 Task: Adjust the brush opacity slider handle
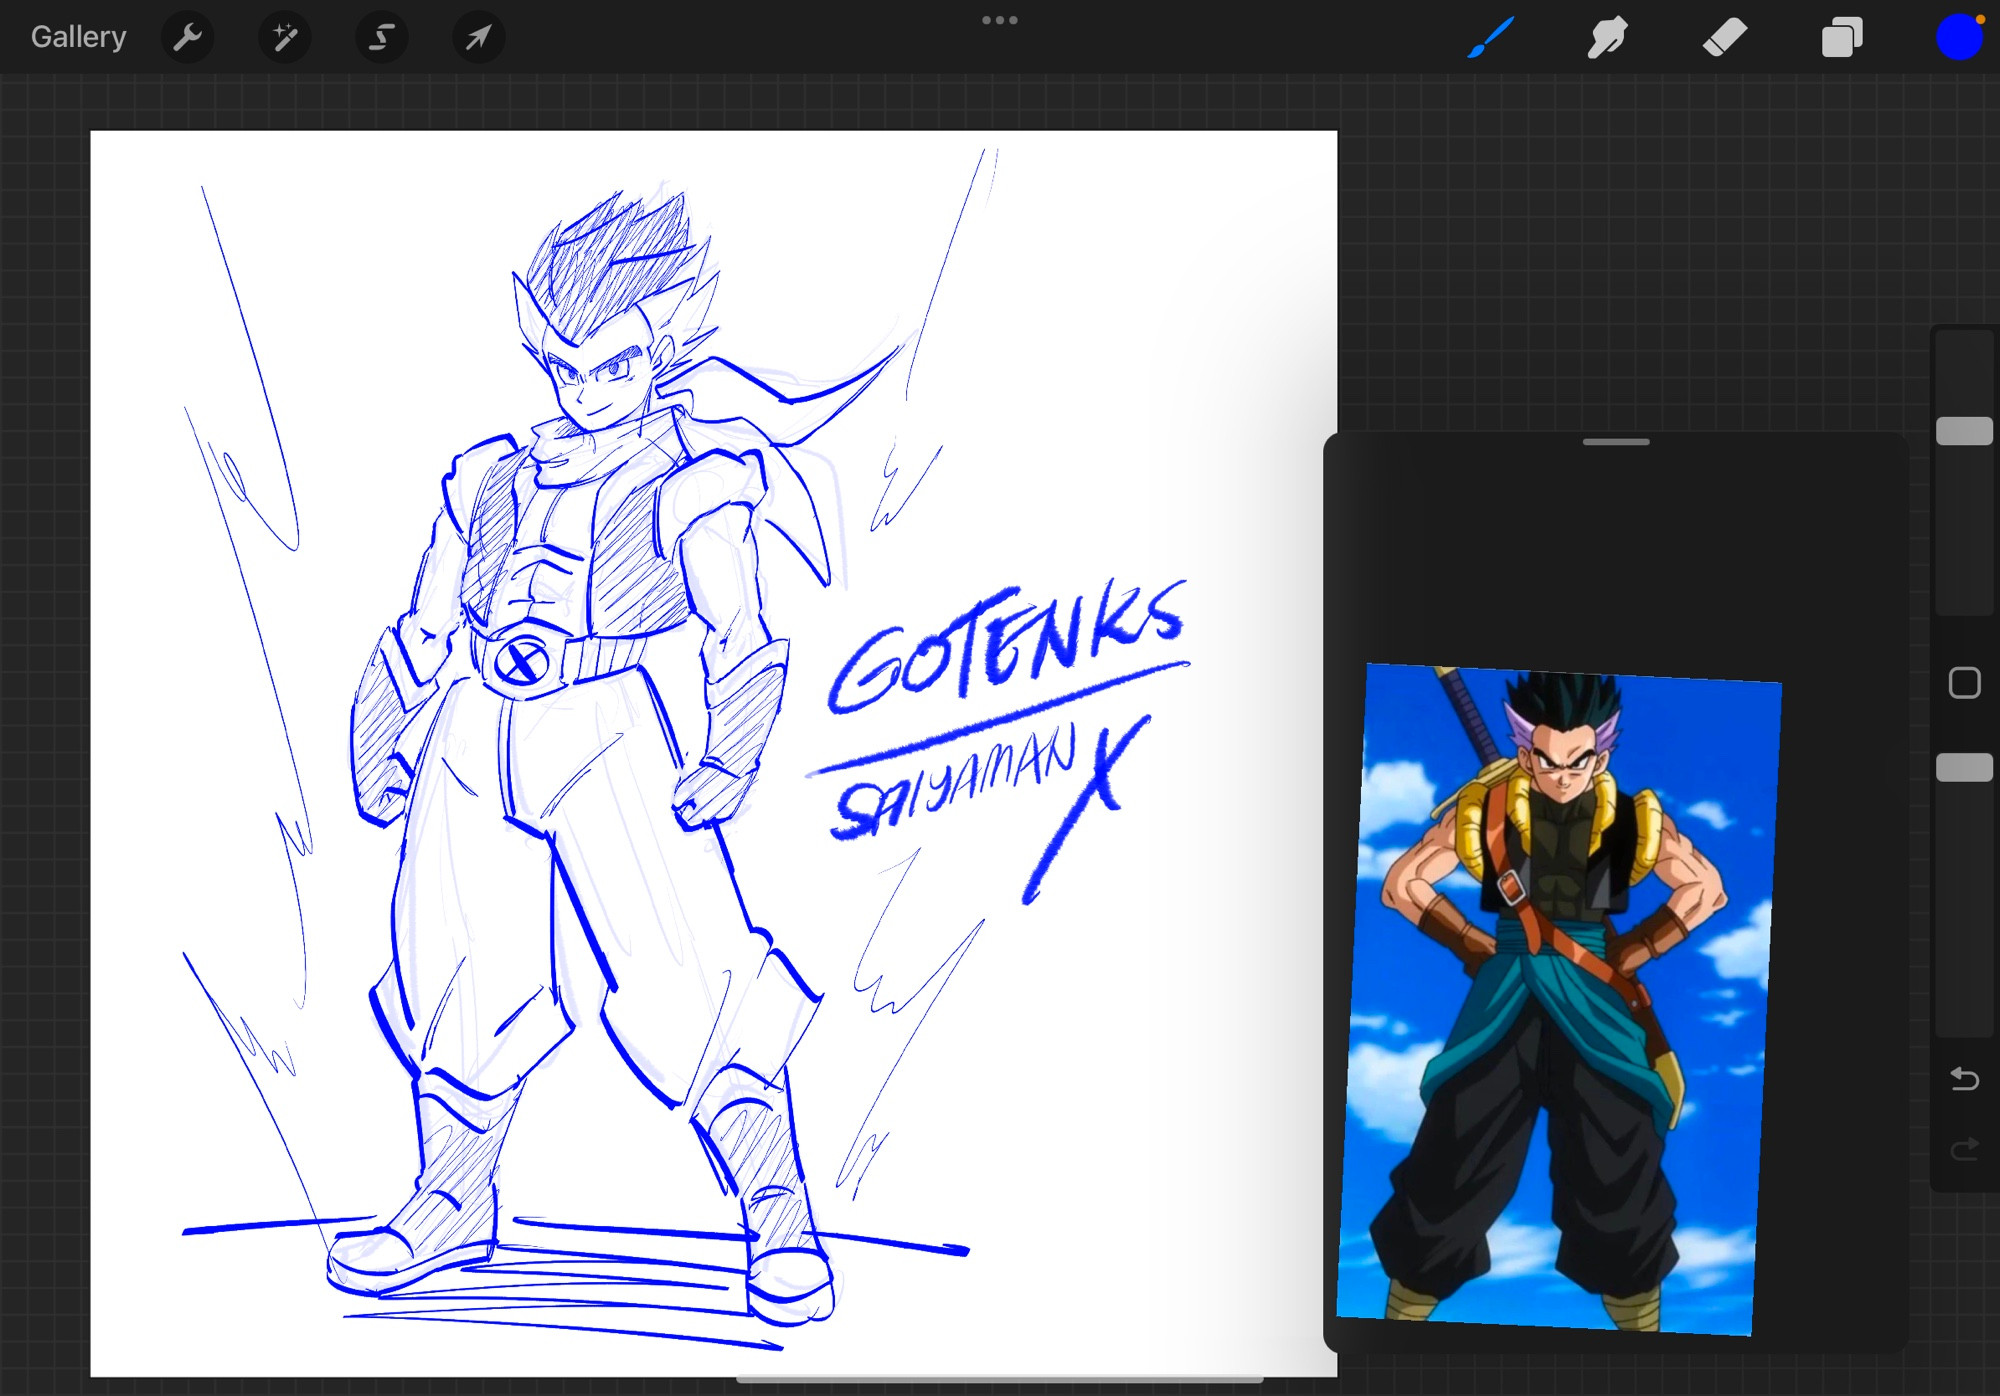pyautogui.click(x=1965, y=768)
